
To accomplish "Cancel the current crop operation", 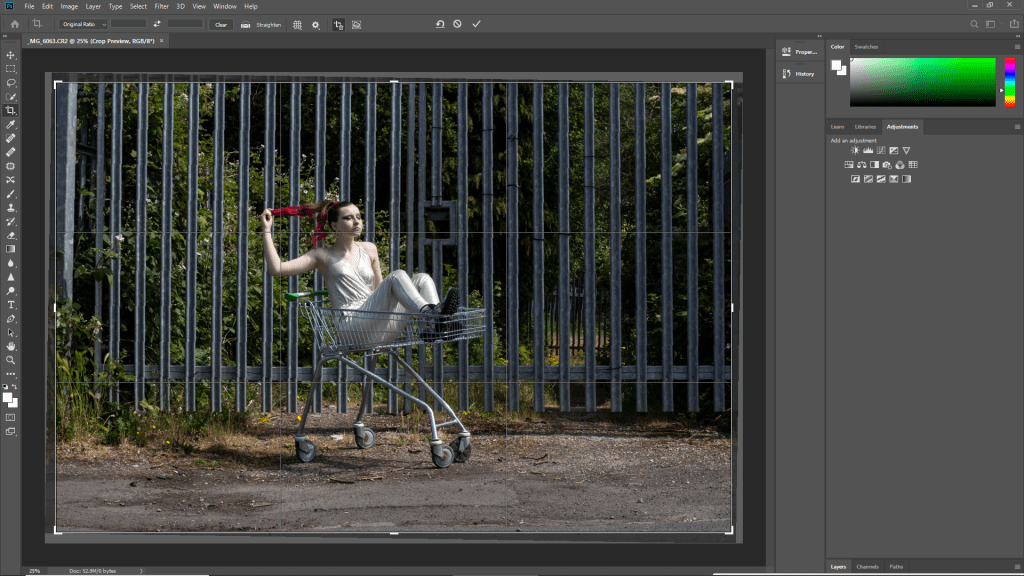I will 457,23.
